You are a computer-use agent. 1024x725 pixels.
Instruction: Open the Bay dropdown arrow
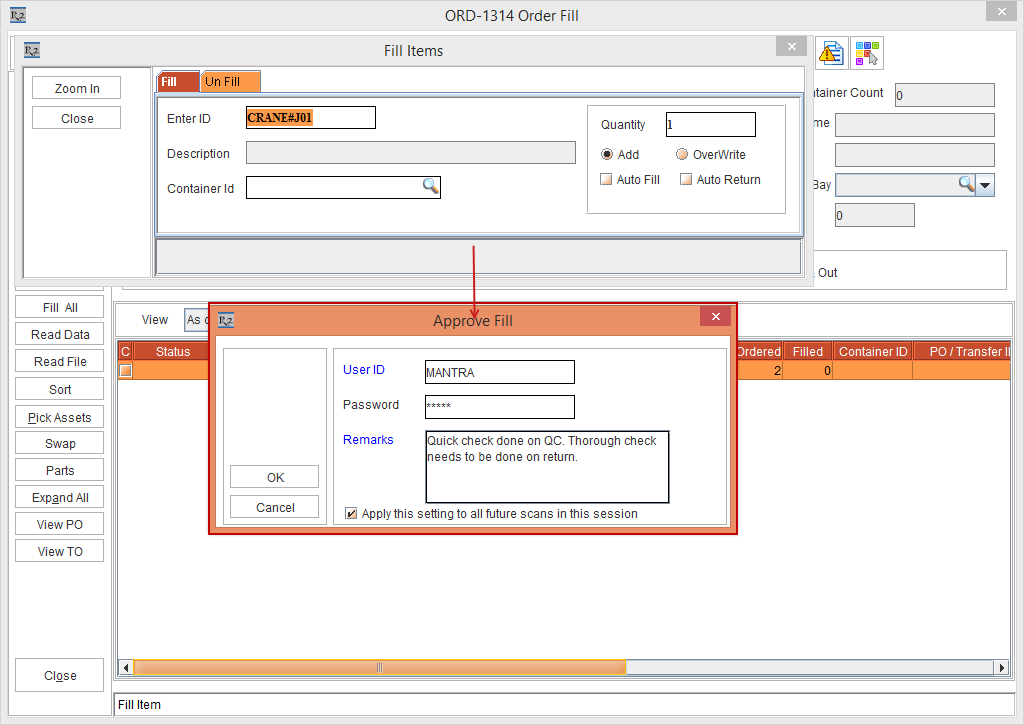(985, 185)
